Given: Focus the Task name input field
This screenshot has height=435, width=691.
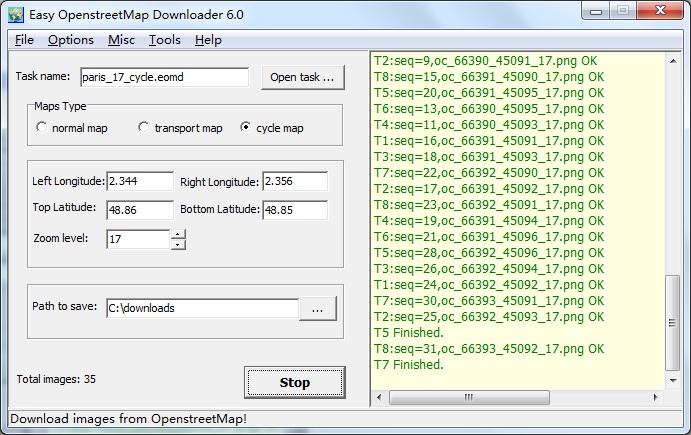Looking at the screenshot, I should [165, 78].
